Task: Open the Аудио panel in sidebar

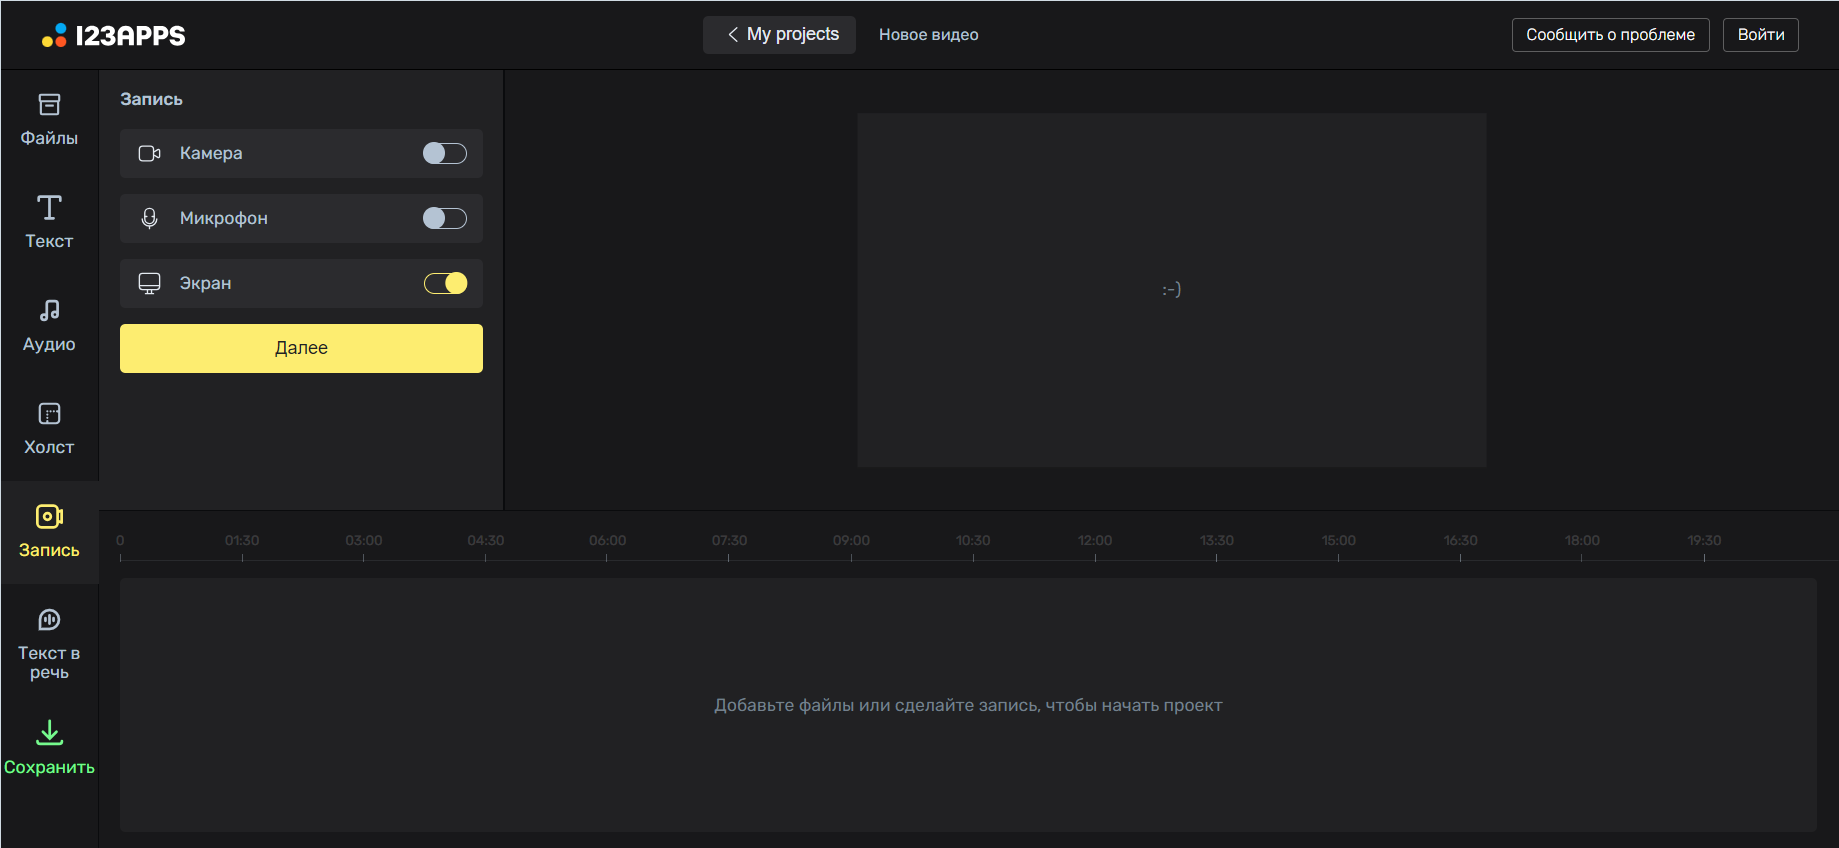Action: (x=49, y=326)
